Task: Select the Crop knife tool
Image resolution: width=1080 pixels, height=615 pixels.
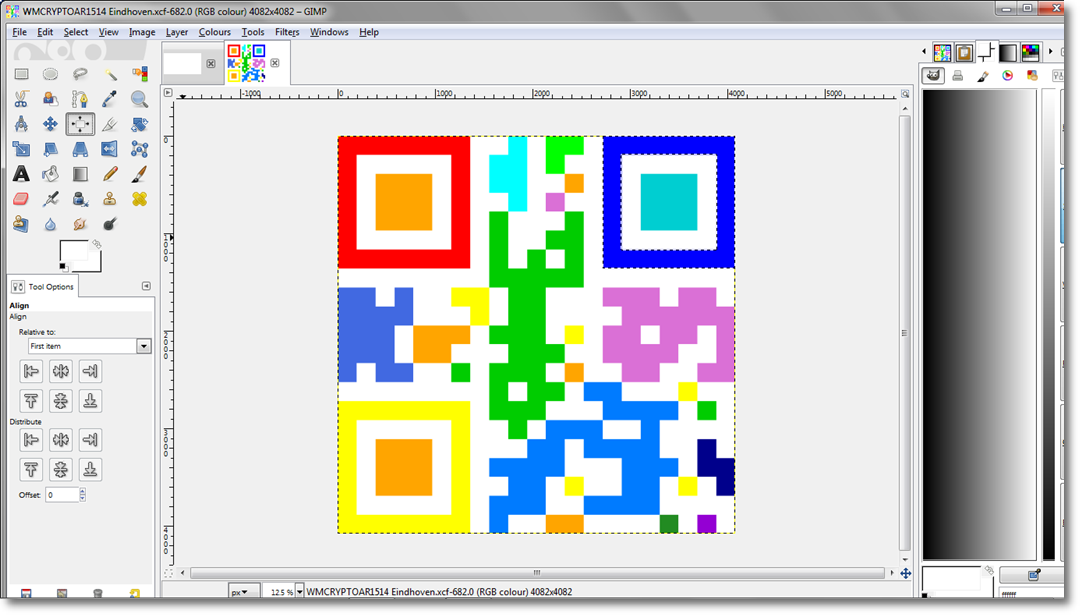Action: point(110,124)
